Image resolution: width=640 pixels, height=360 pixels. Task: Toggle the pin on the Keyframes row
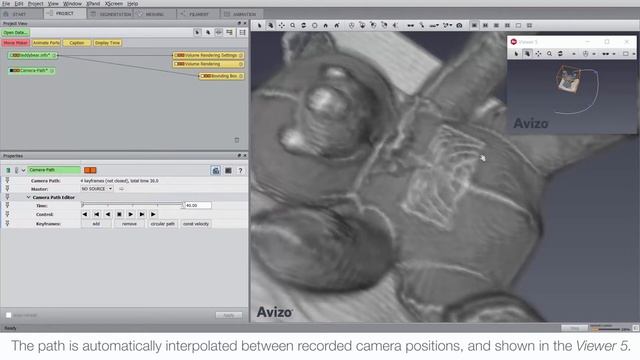(x=7, y=223)
